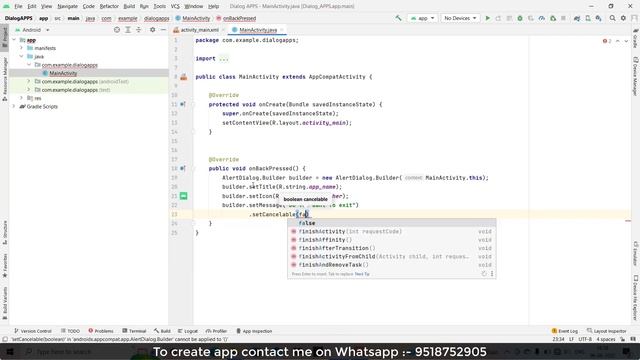Open the VCS menu
This screenshot has height=360, width=640.
175,6
